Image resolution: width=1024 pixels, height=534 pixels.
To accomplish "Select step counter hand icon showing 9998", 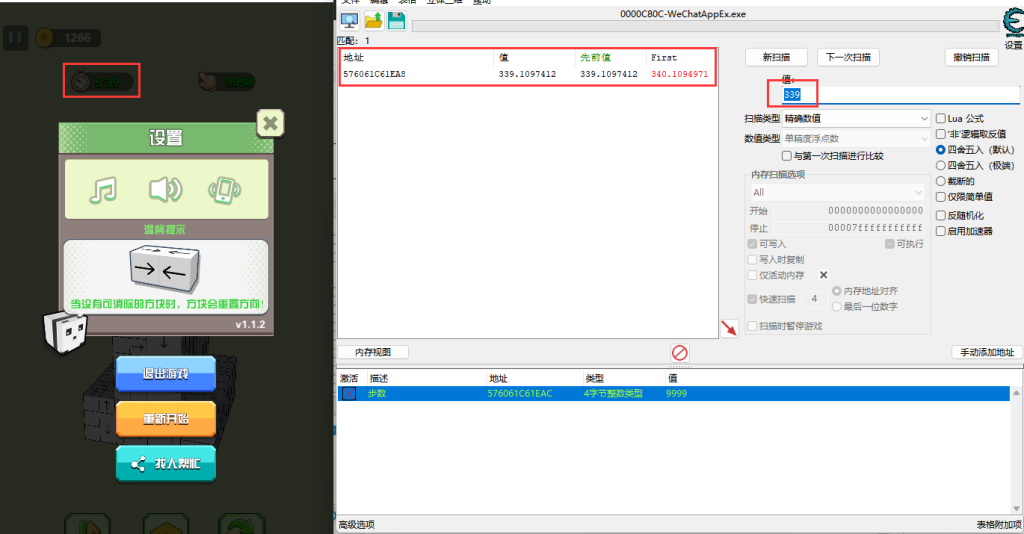I will [x=208, y=82].
